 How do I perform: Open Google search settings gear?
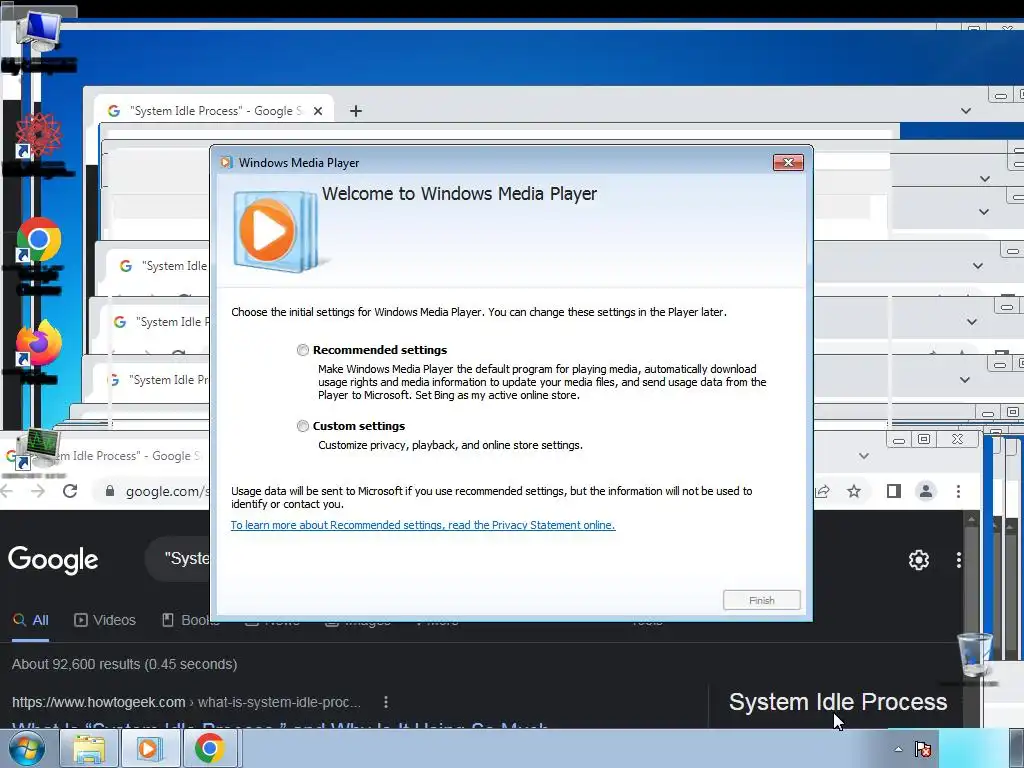pyautogui.click(x=919, y=560)
